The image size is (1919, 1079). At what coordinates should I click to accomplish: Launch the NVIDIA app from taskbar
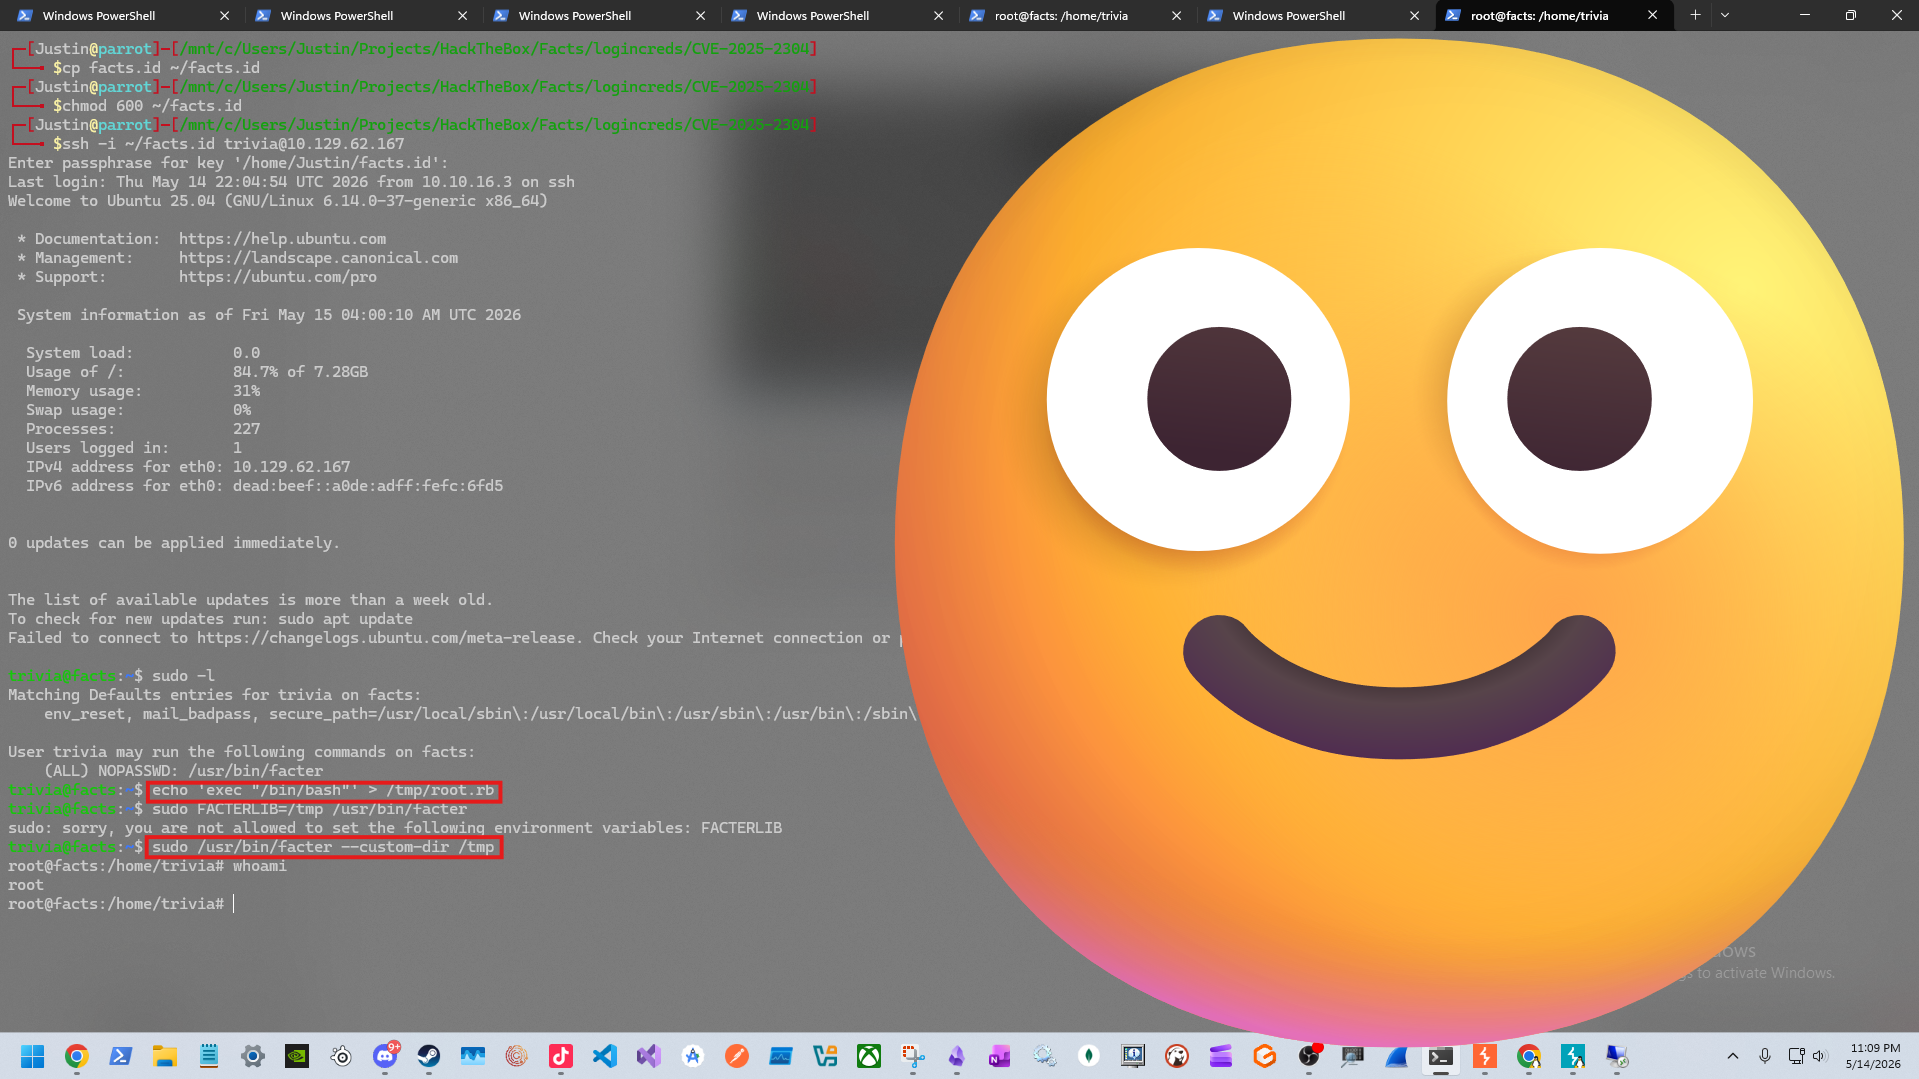[297, 1056]
